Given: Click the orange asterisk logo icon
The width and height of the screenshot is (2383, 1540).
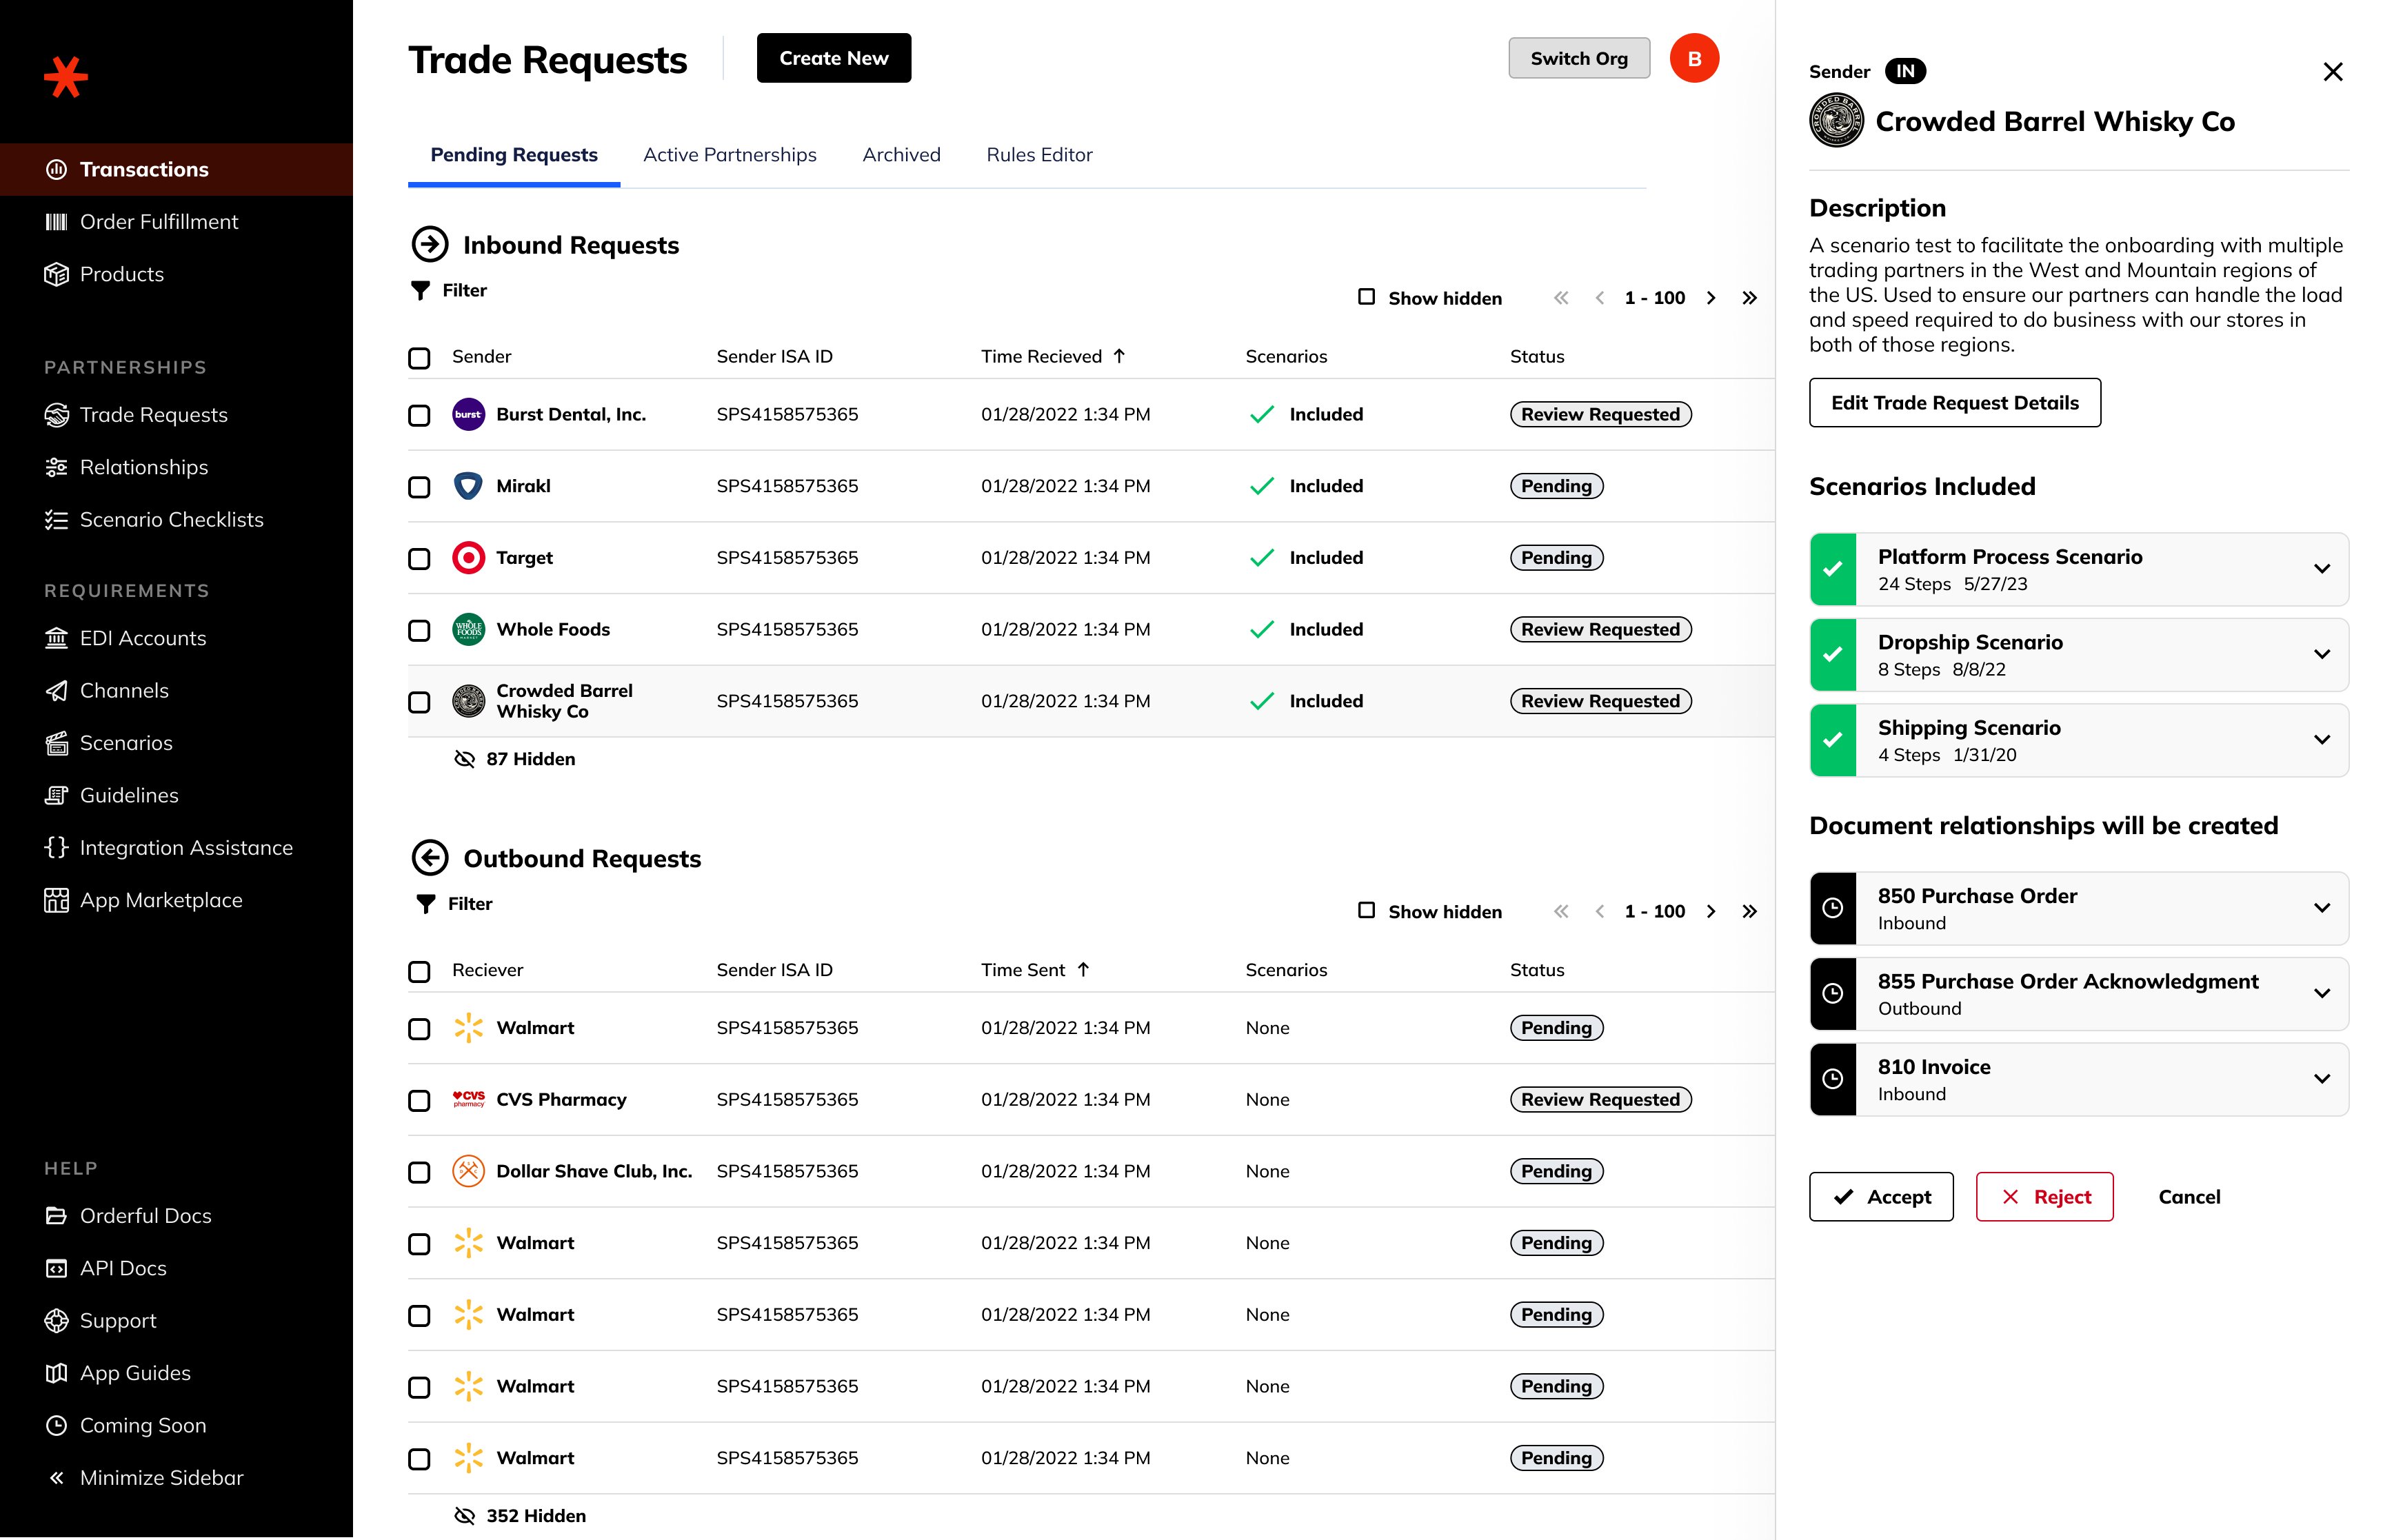Looking at the screenshot, I should (x=66, y=77).
